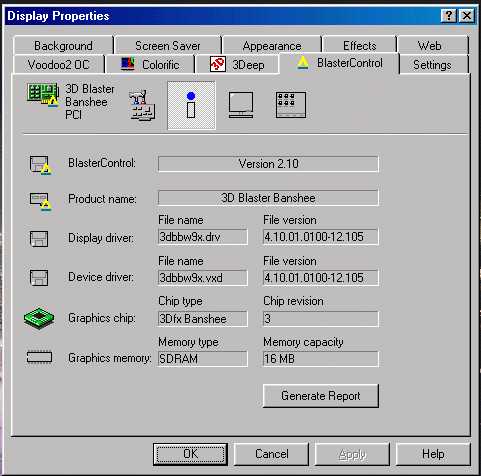Select the blue information icon page
The image size is (481, 476).
pyautogui.click(x=191, y=105)
